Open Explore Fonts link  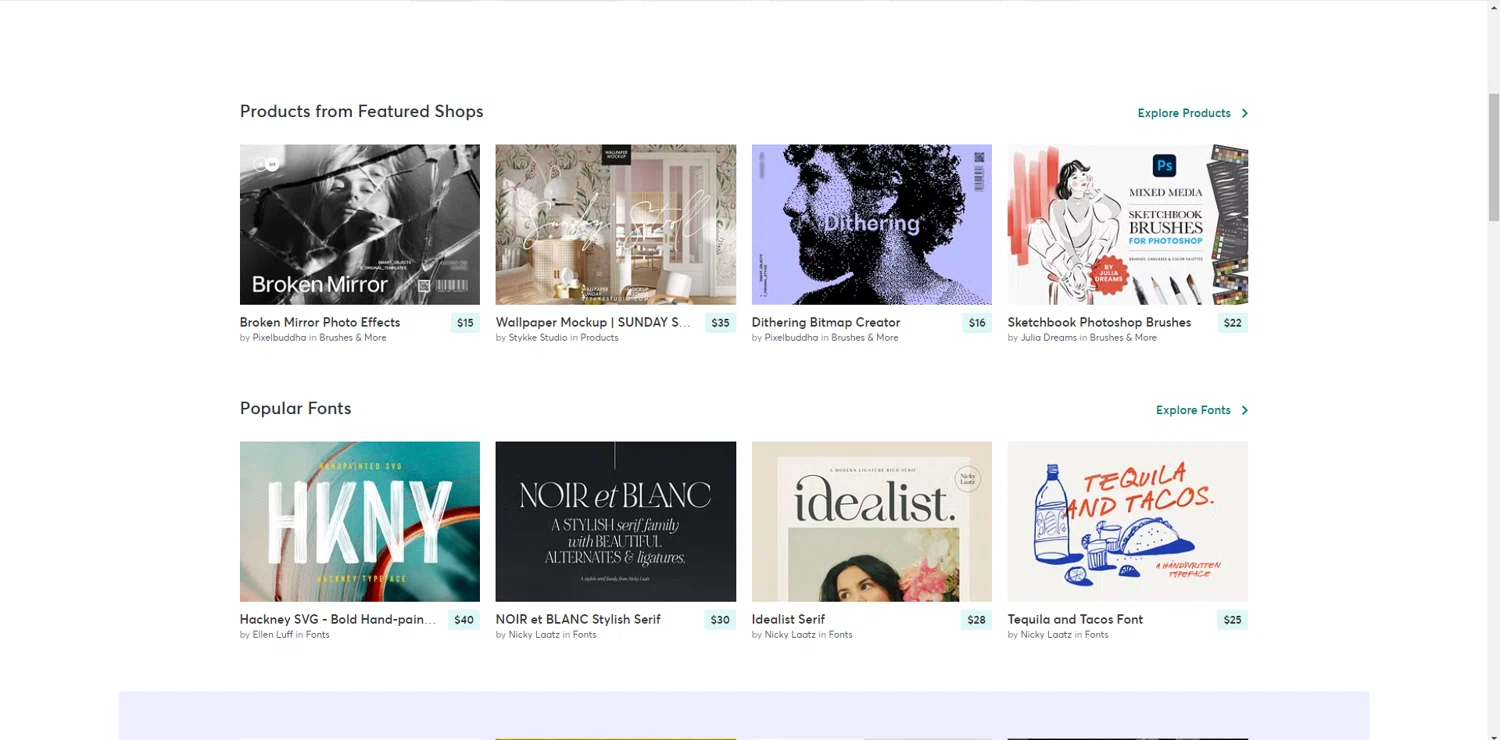[1193, 410]
